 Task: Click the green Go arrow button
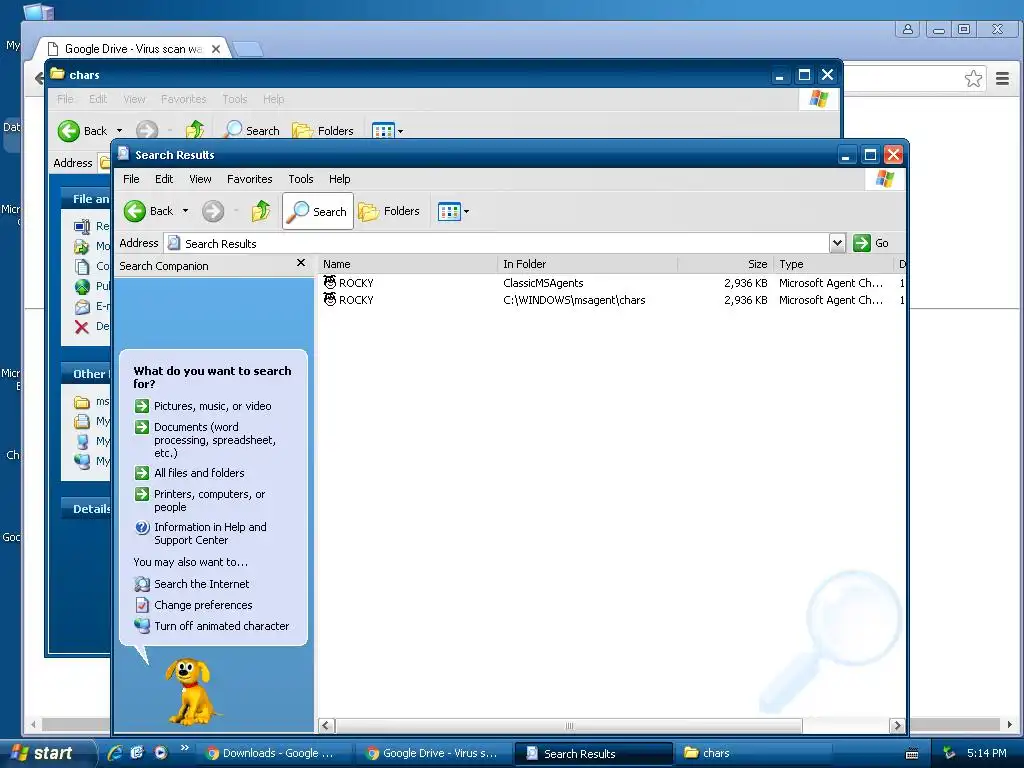pos(862,243)
